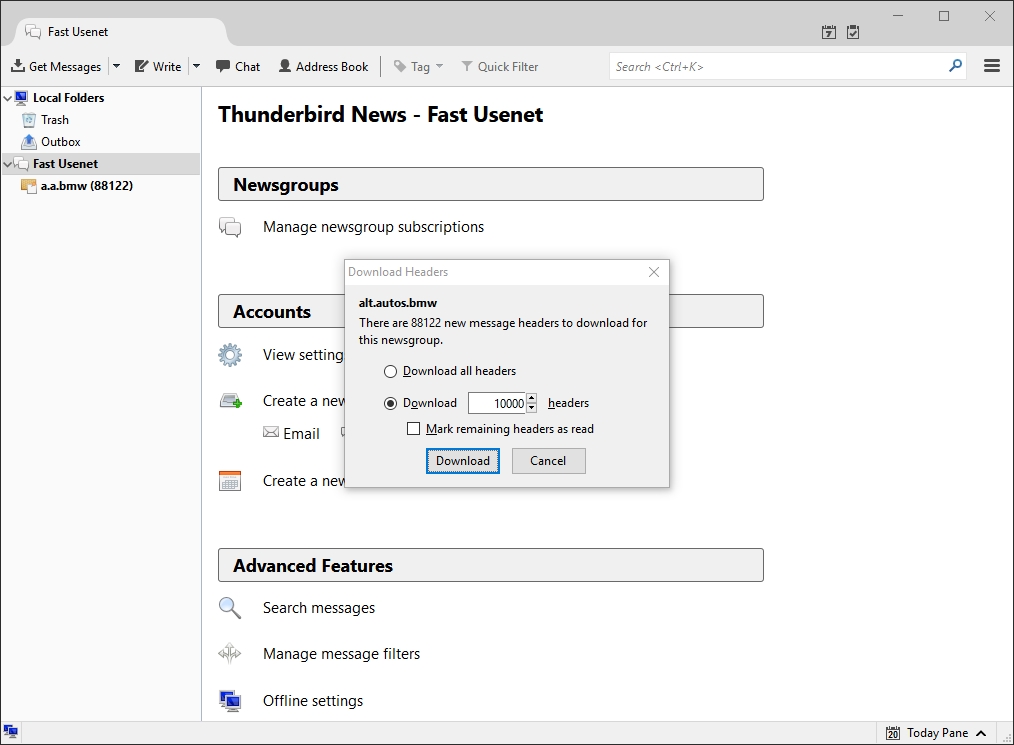Image resolution: width=1014 pixels, height=745 pixels.
Task: Click the Get Messages download icon
Action: (18, 66)
